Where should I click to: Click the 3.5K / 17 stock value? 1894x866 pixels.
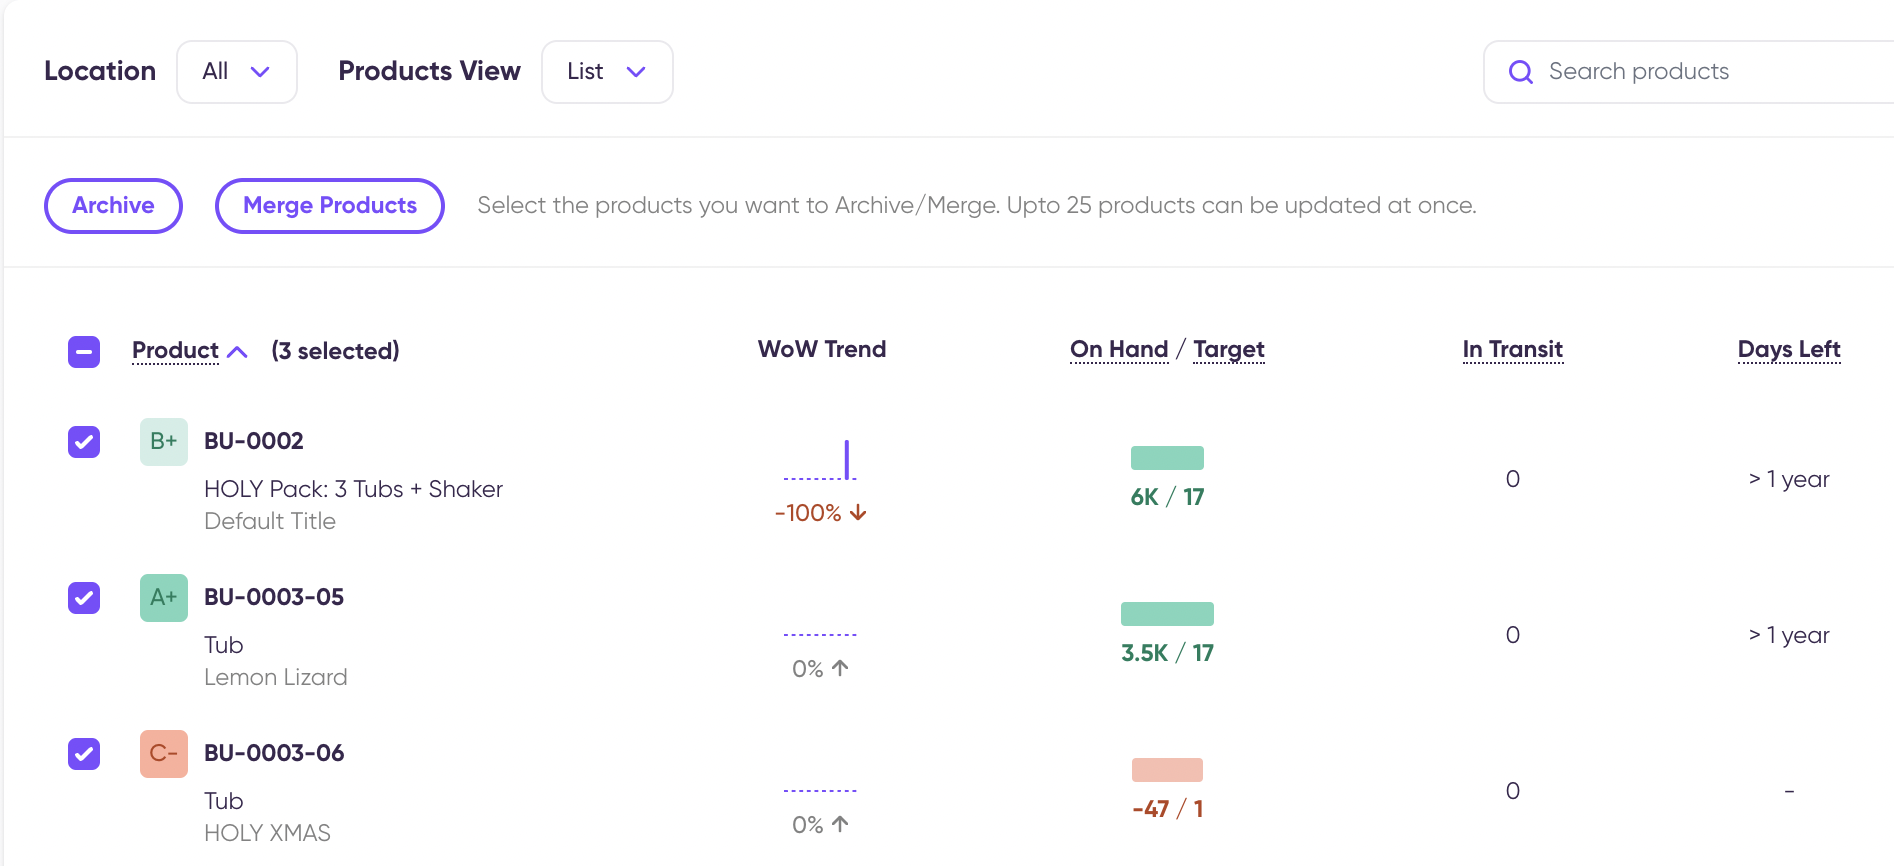click(x=1167, y=653)
